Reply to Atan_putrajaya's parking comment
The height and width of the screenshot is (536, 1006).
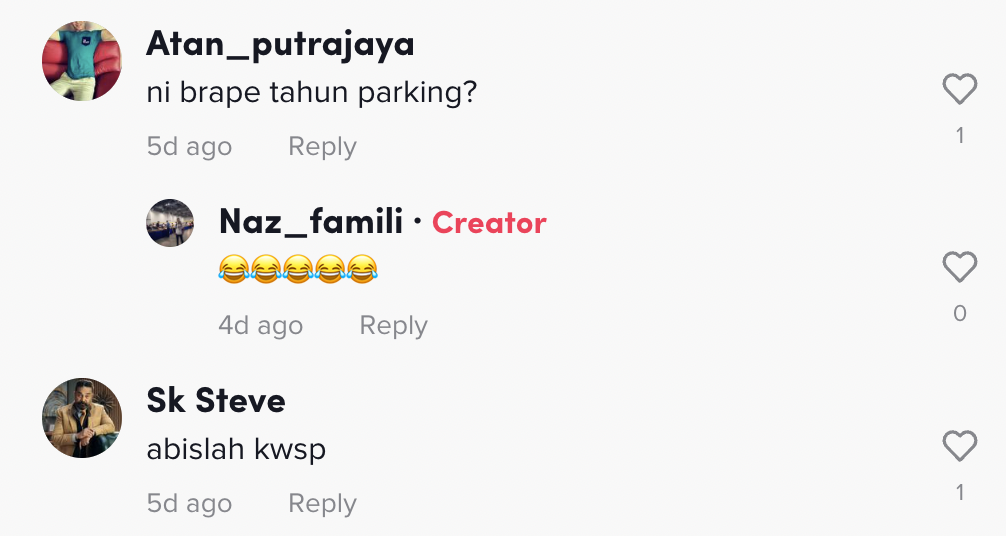click(322, 146)
